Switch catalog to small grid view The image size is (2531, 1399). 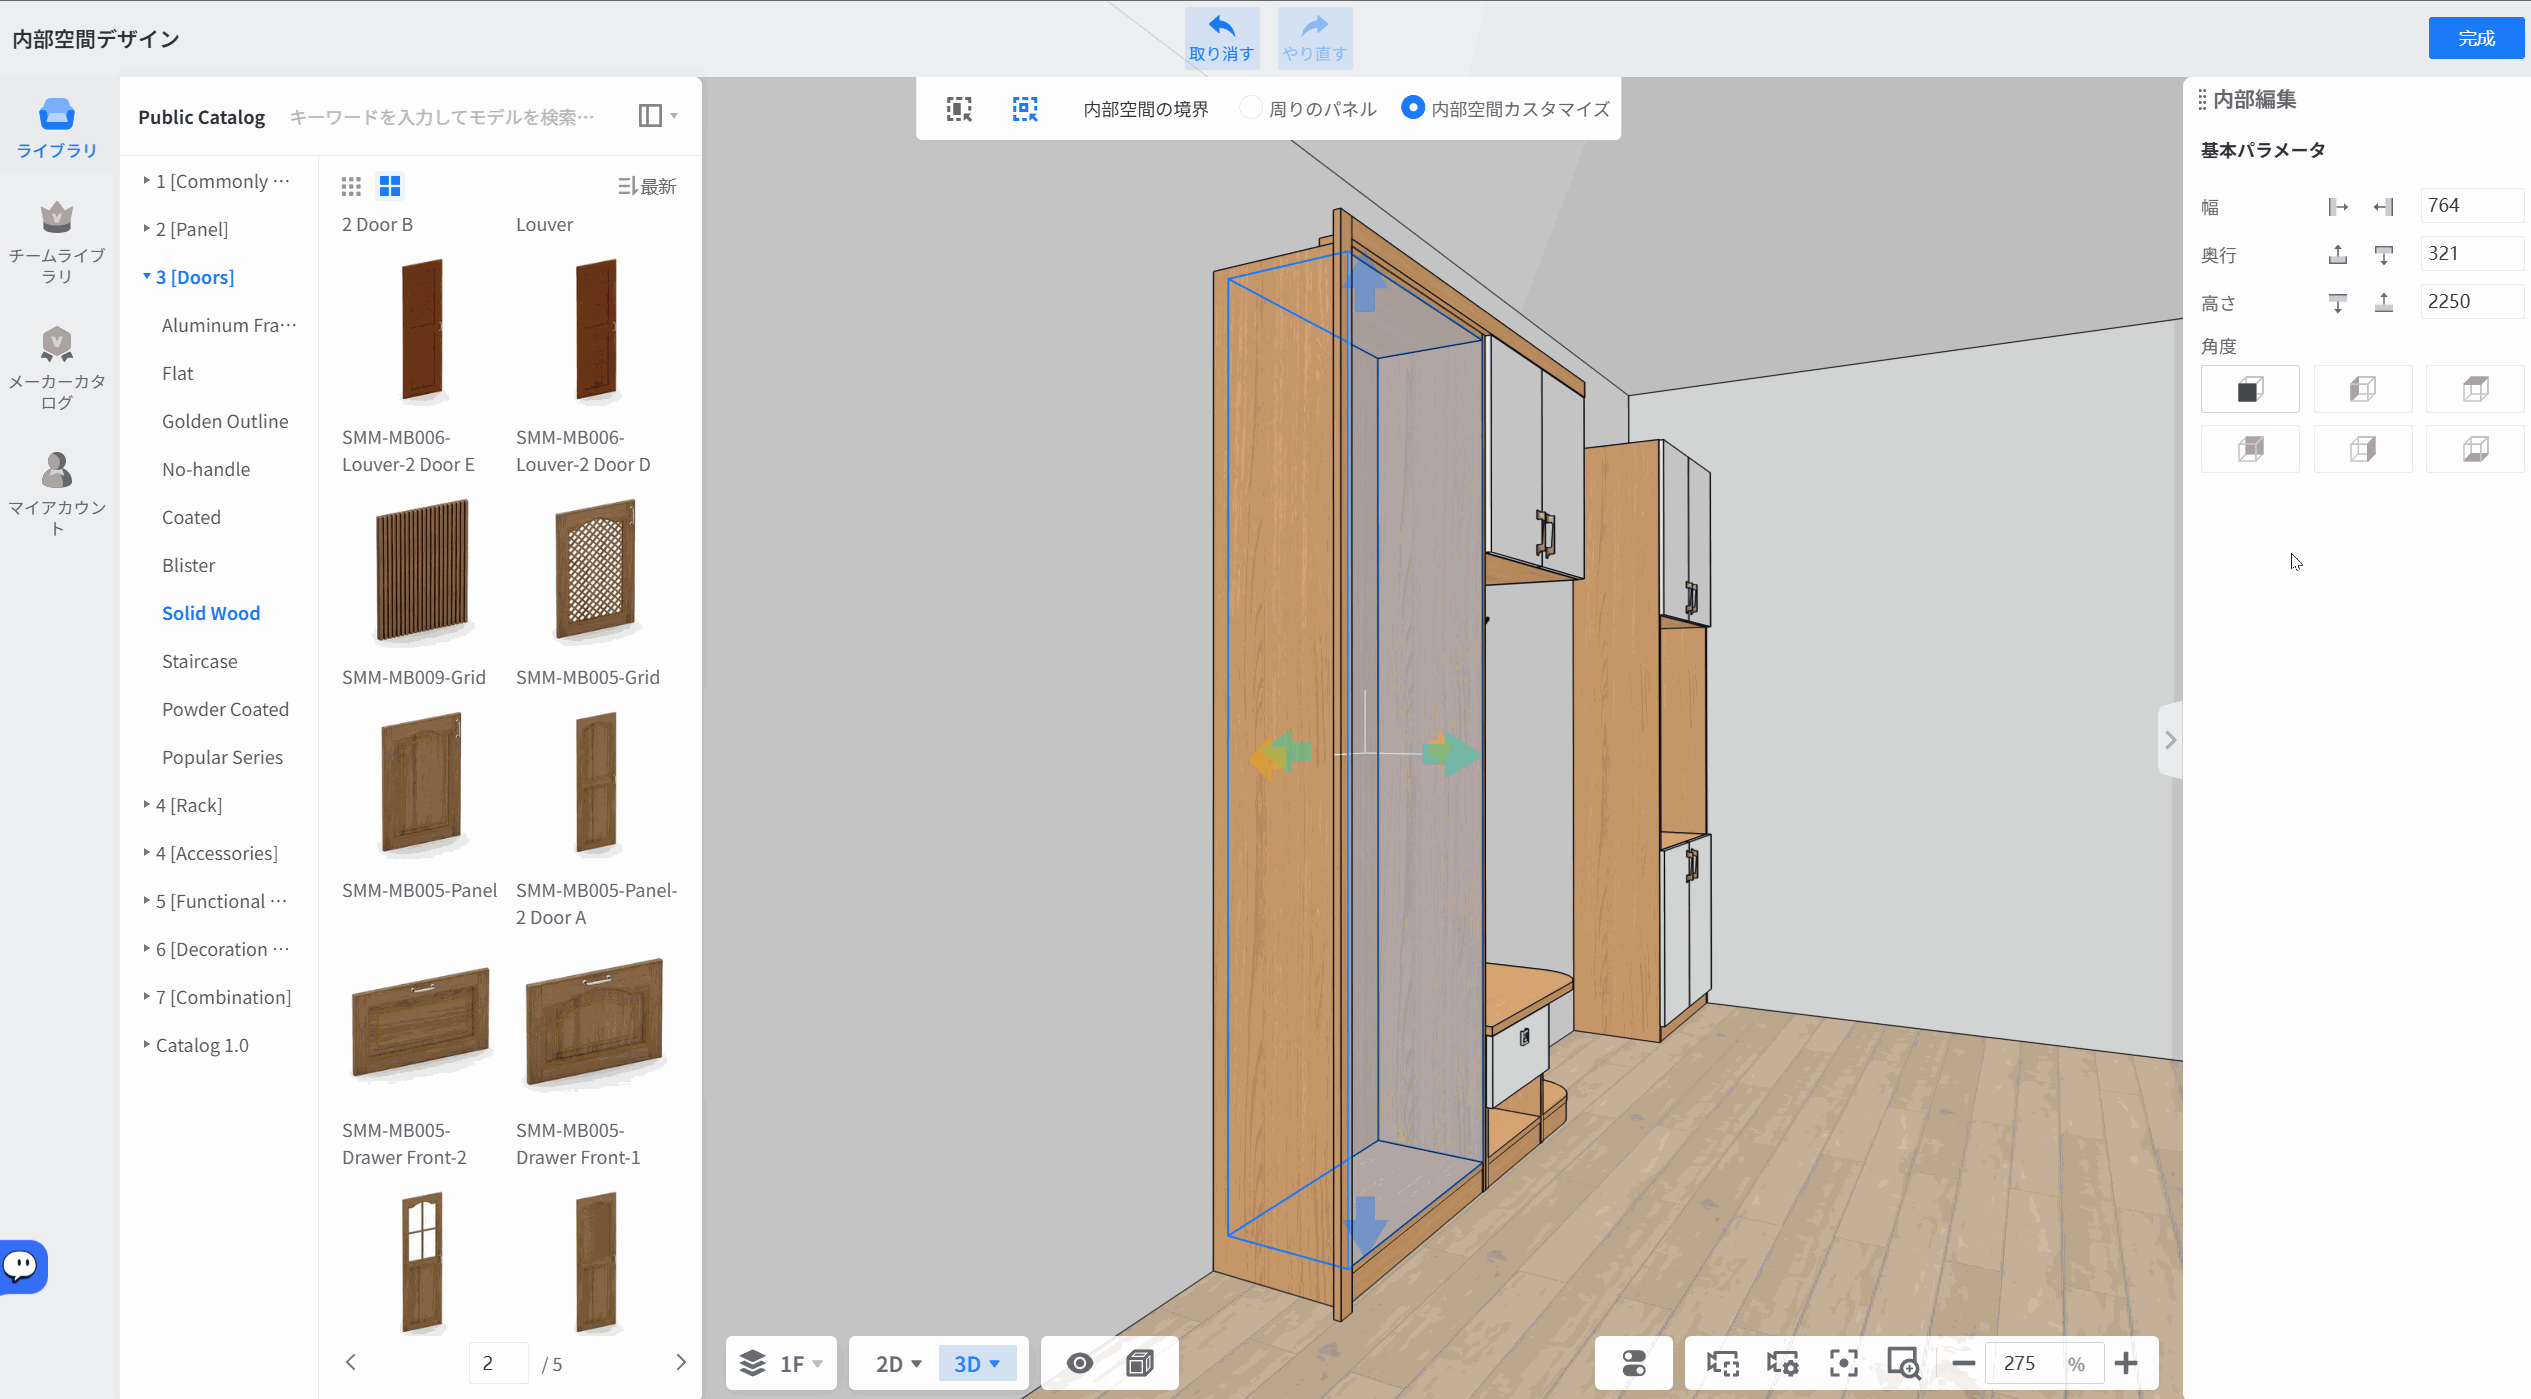tap(351, 186)
